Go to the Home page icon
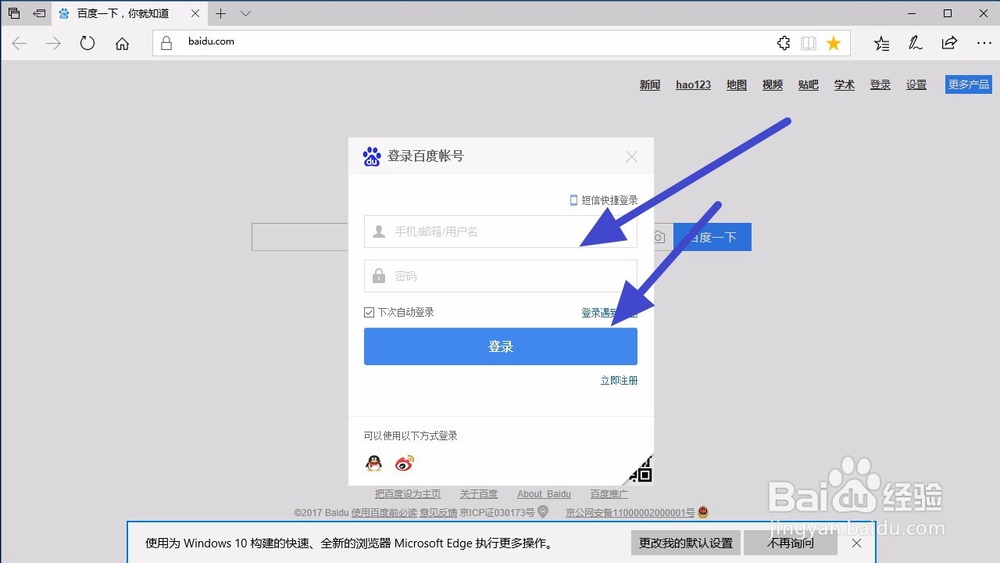 pyautogui.click(x=122, y=43)
